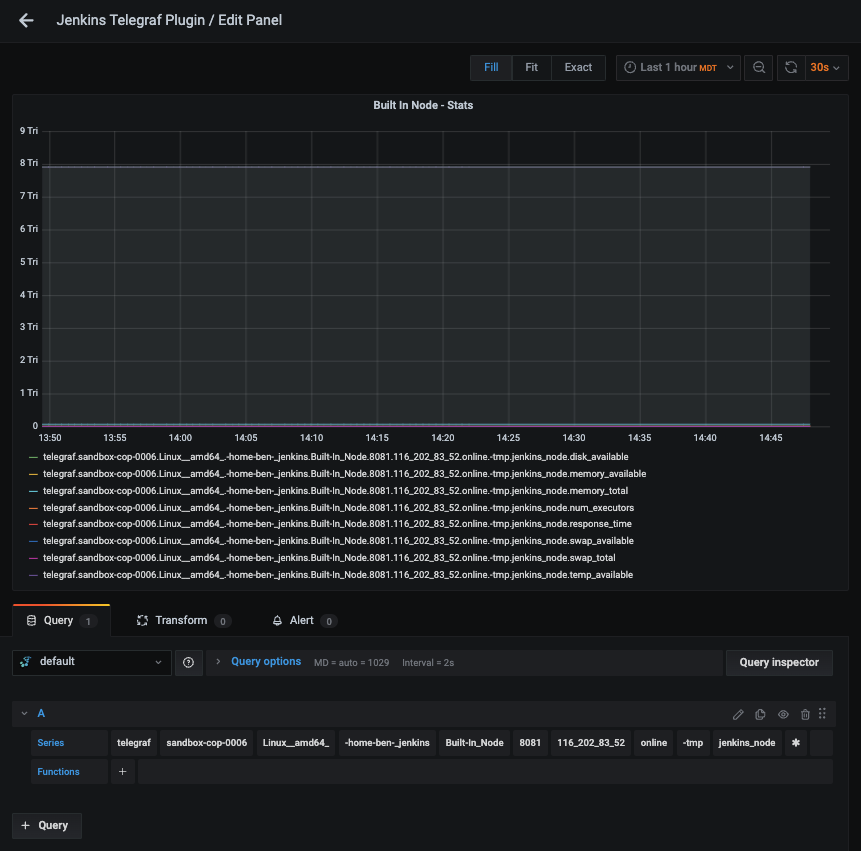This screenshot has height=851, width=861.
Task: Click the zoom out time range icon
Action: [x=758, y=68]
